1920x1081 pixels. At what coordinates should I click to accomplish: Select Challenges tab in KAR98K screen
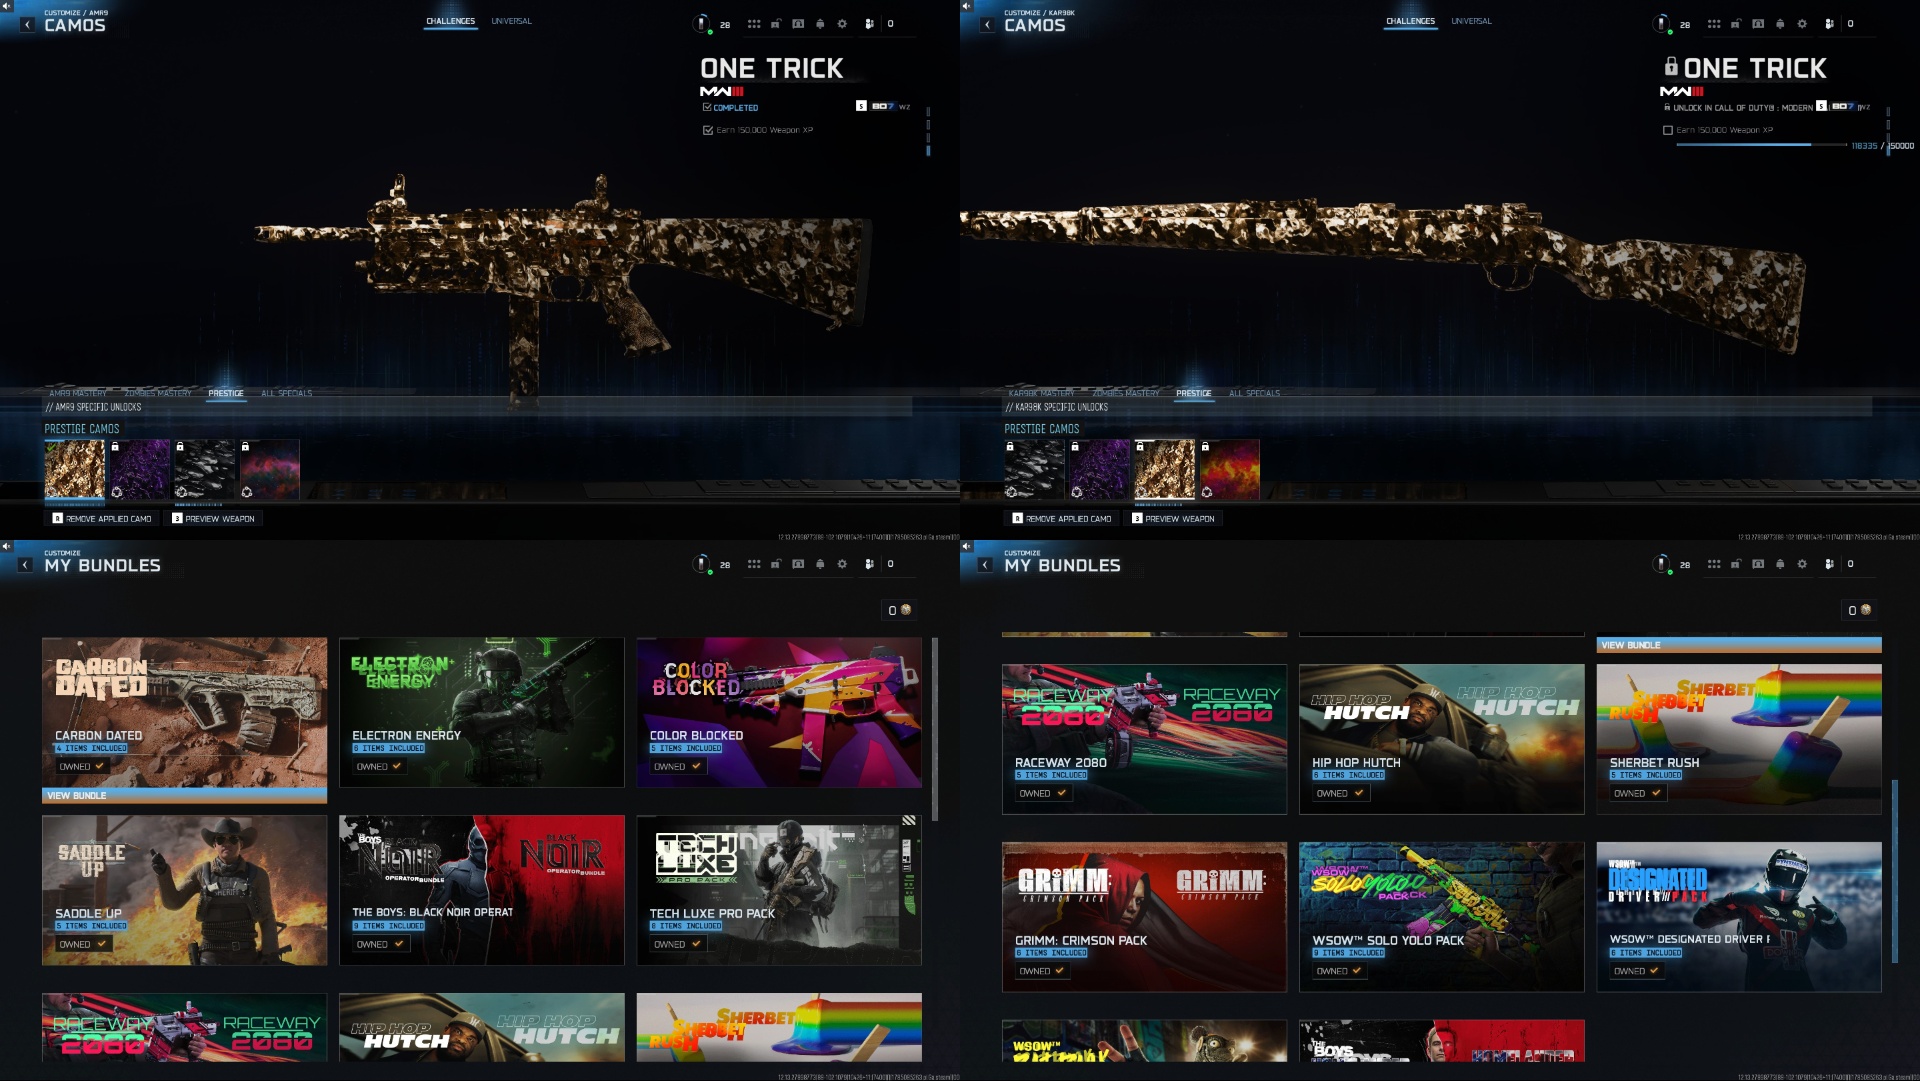pyautogui.click(x=1410, y=21)
